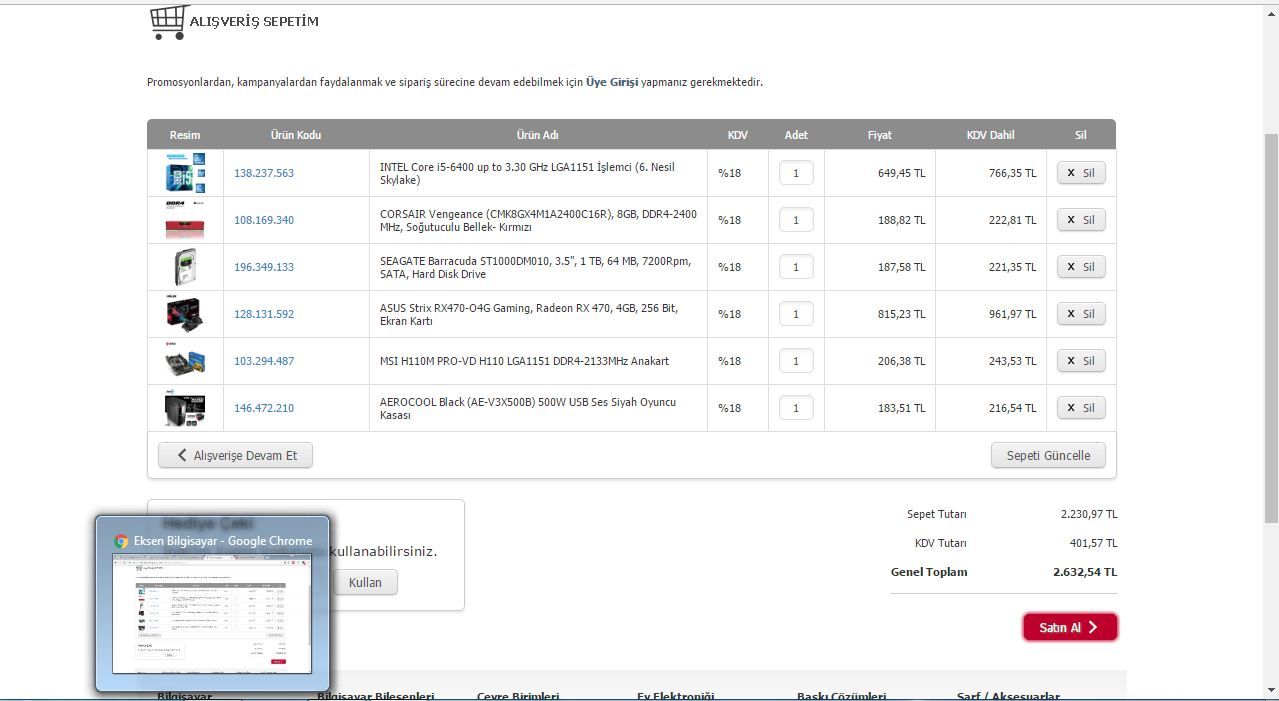Screen dimensions: 1279x701
Task: Edit quantity field for Corsair Vengeance memory
Action: pos(796,220)
